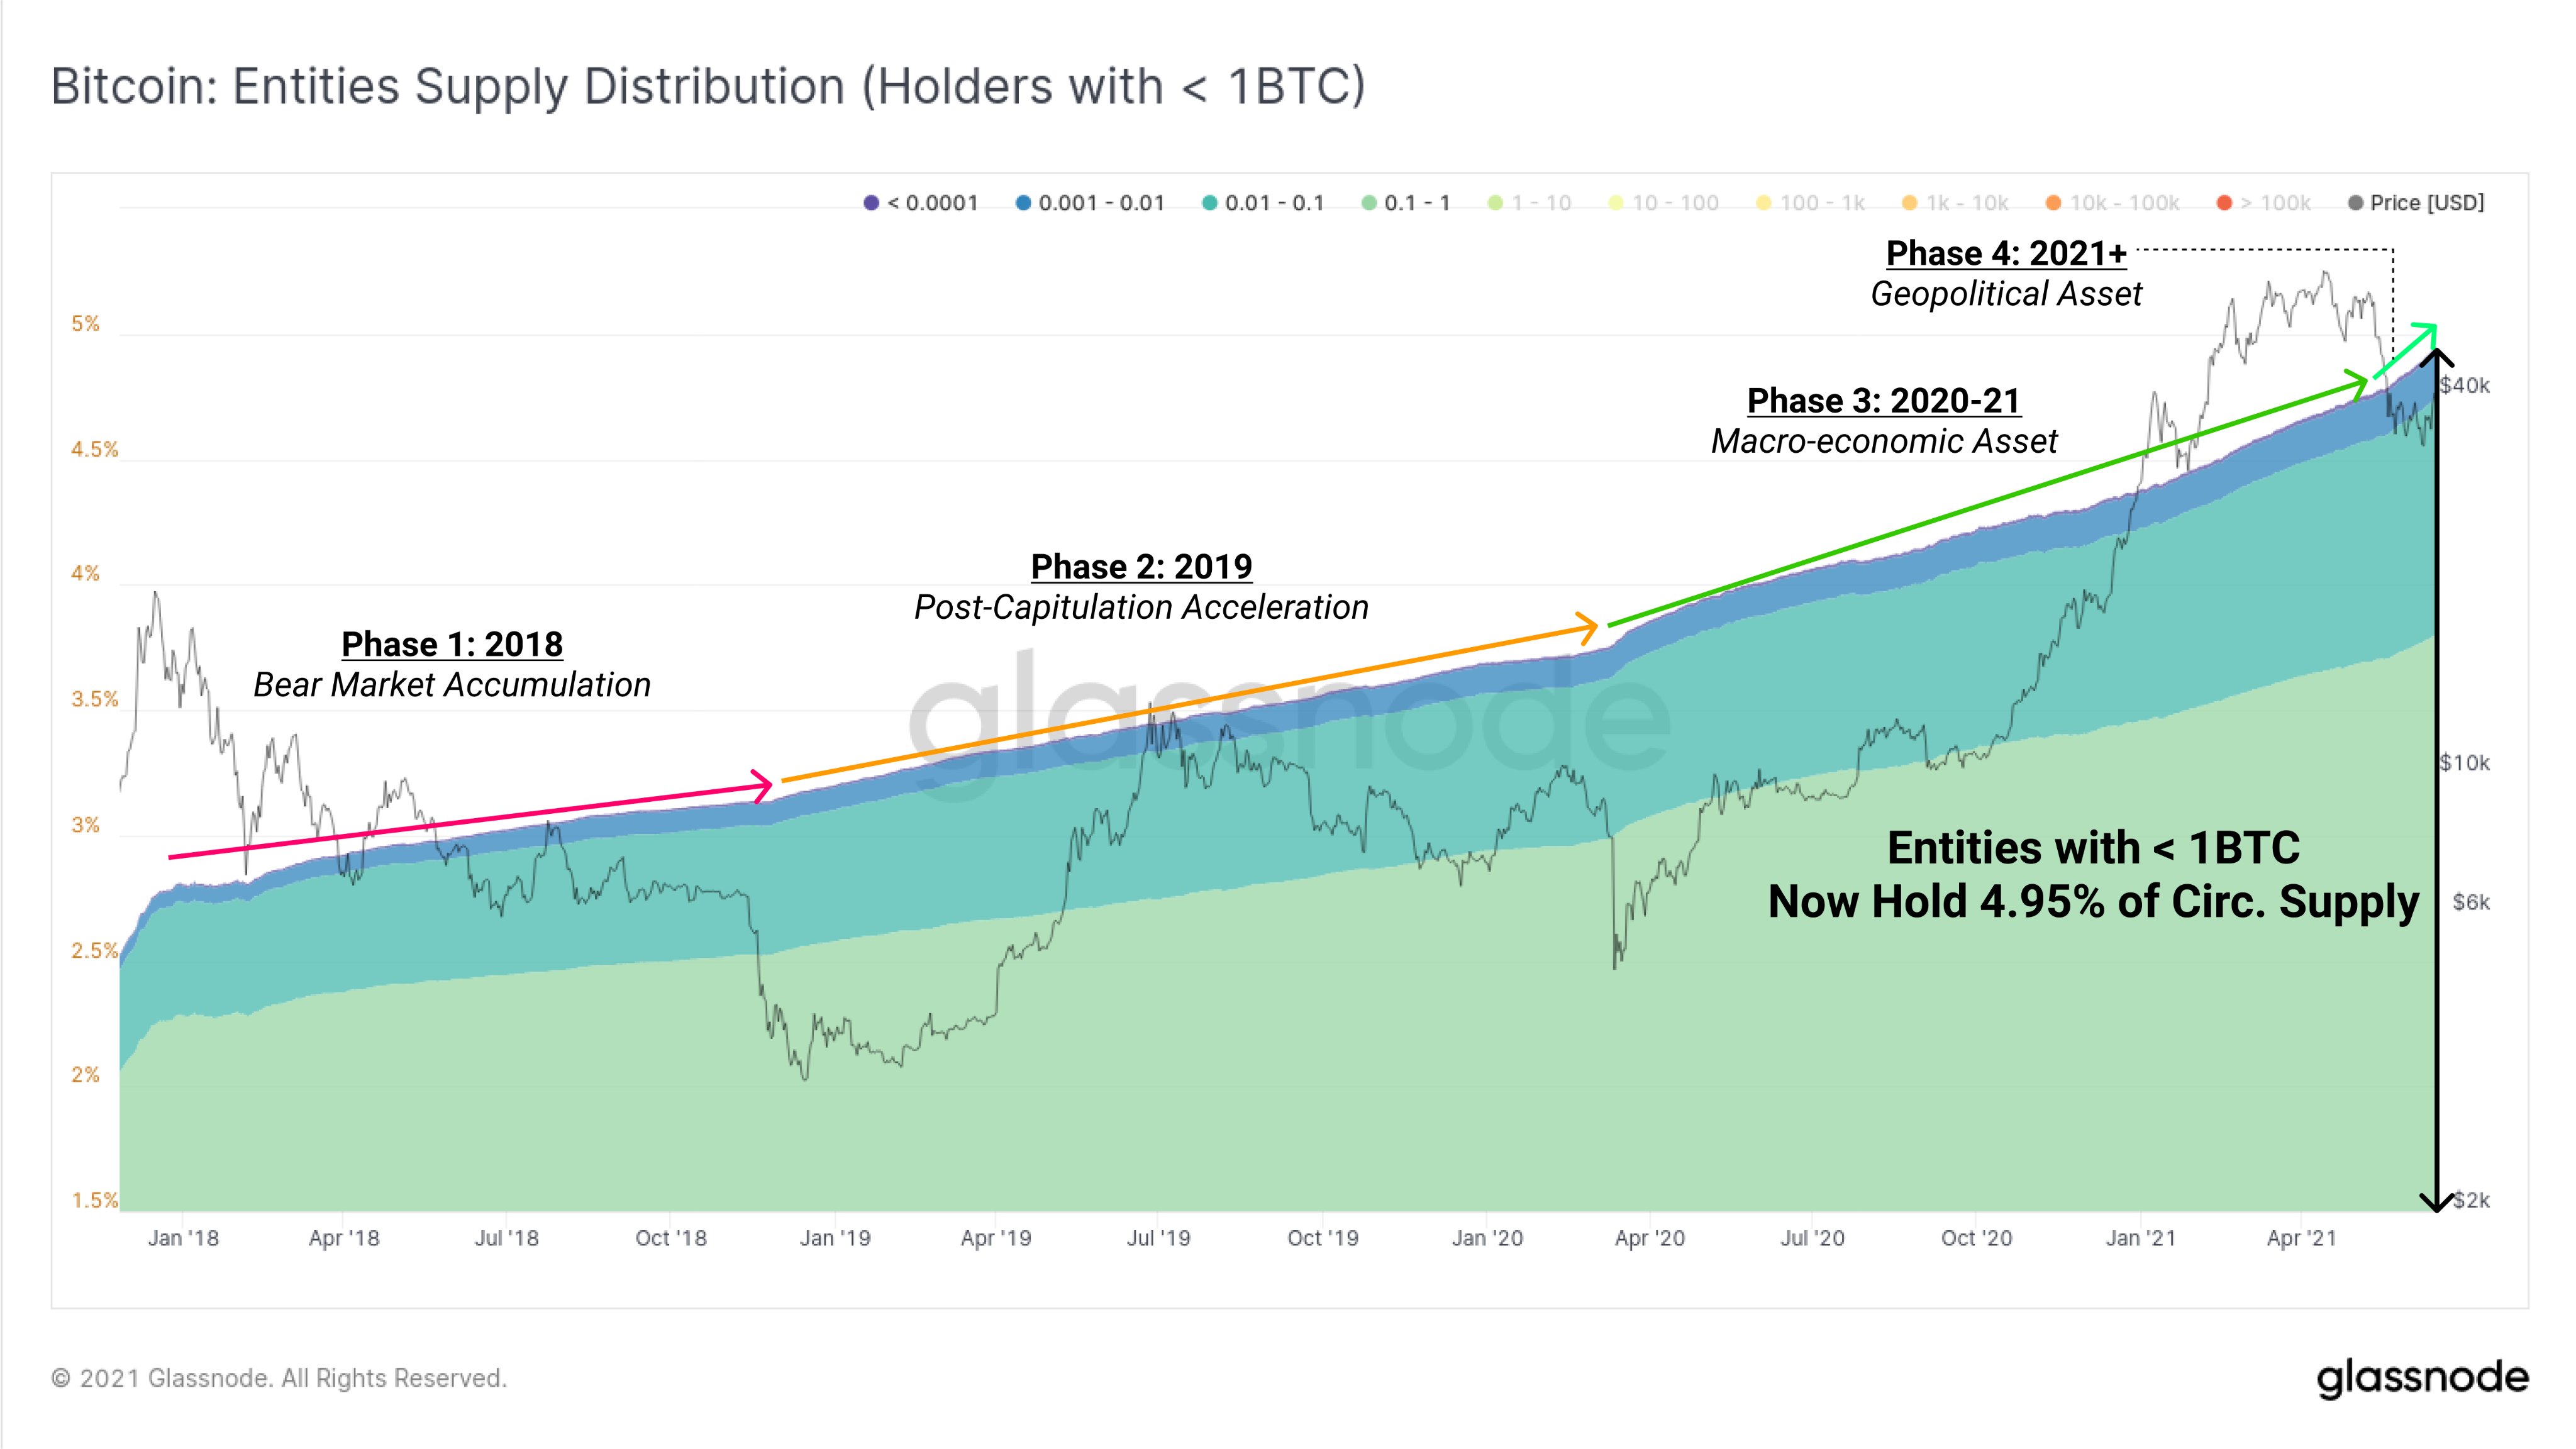Click the orange Phase 2 trend arrowhead
Image resolution: width=2576 pixels, height=1449 pixels.
coord(1588,627)
